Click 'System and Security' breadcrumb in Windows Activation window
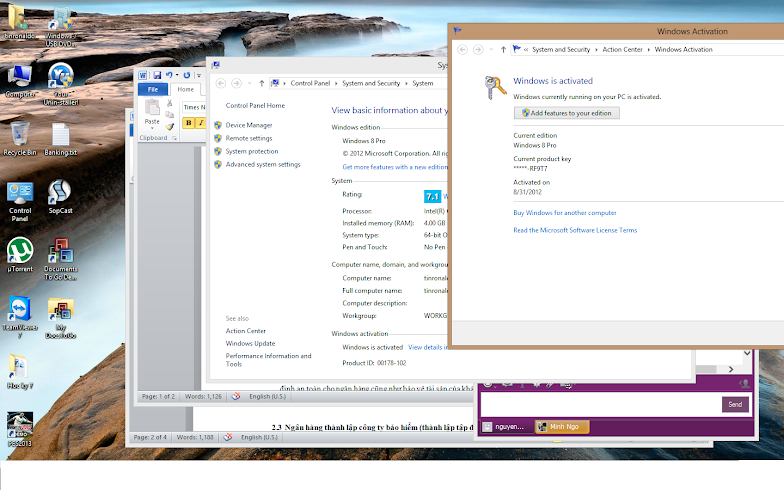Image resolution: width=784 pixels, height=490 pixels. pos(561,50)
